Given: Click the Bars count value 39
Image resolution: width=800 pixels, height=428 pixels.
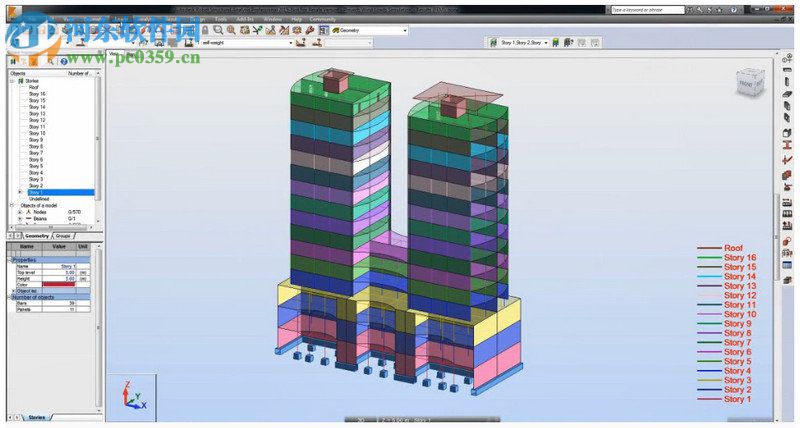Looking at the screenshot, I should [x=59, y=303].
